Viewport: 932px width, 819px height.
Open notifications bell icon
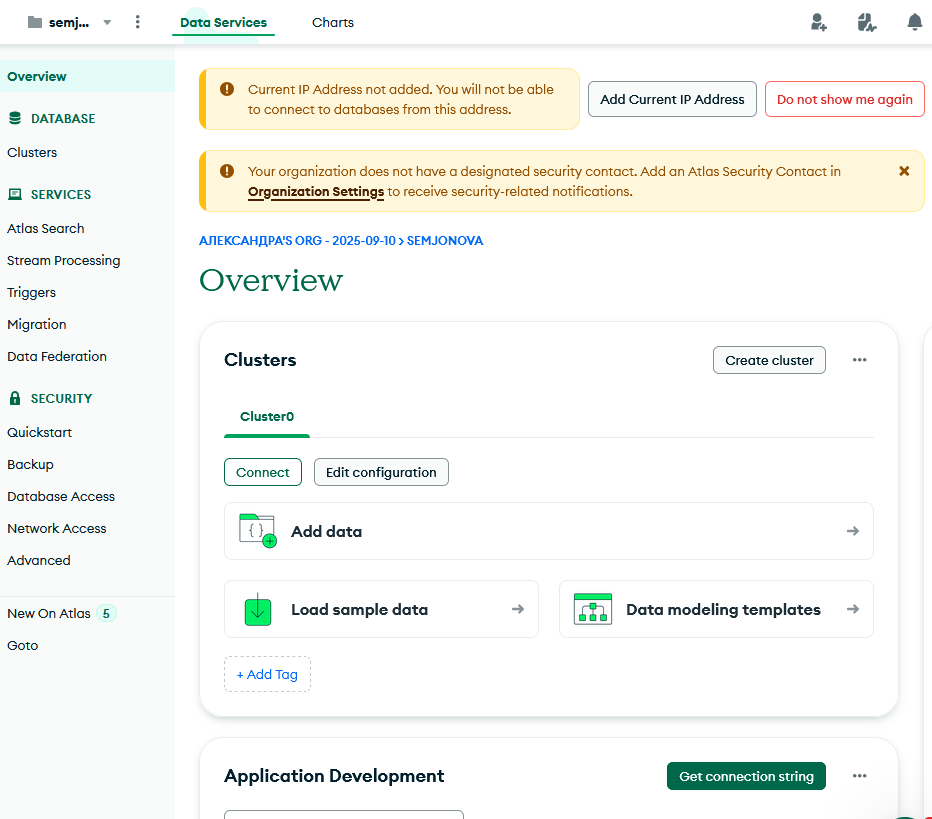pos(914,22)
